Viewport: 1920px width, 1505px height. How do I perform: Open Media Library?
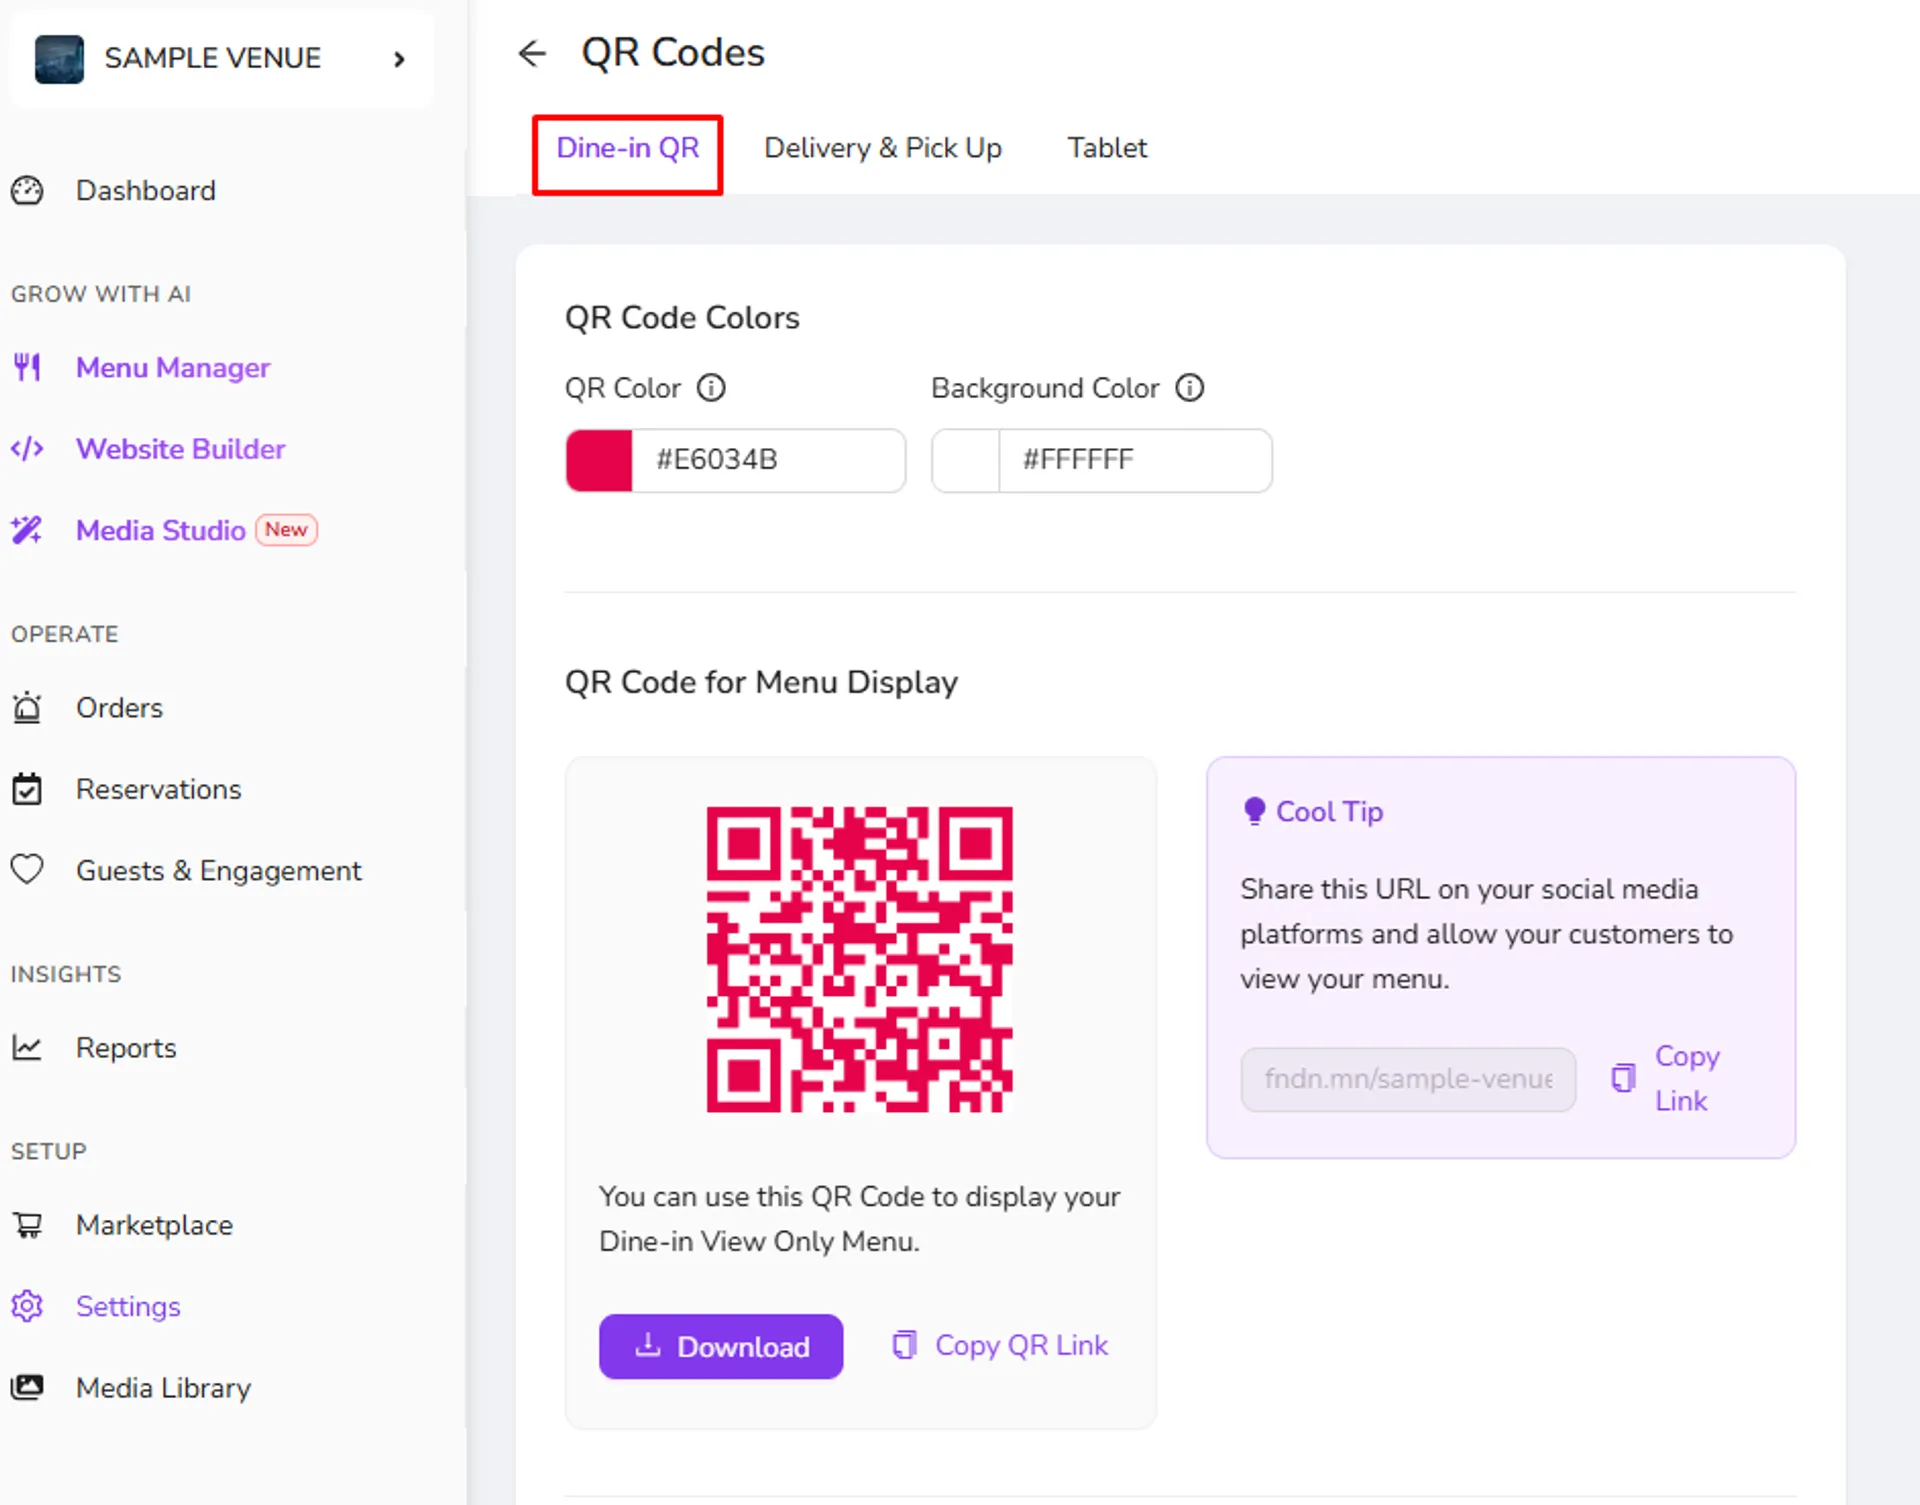(163, 1388)
